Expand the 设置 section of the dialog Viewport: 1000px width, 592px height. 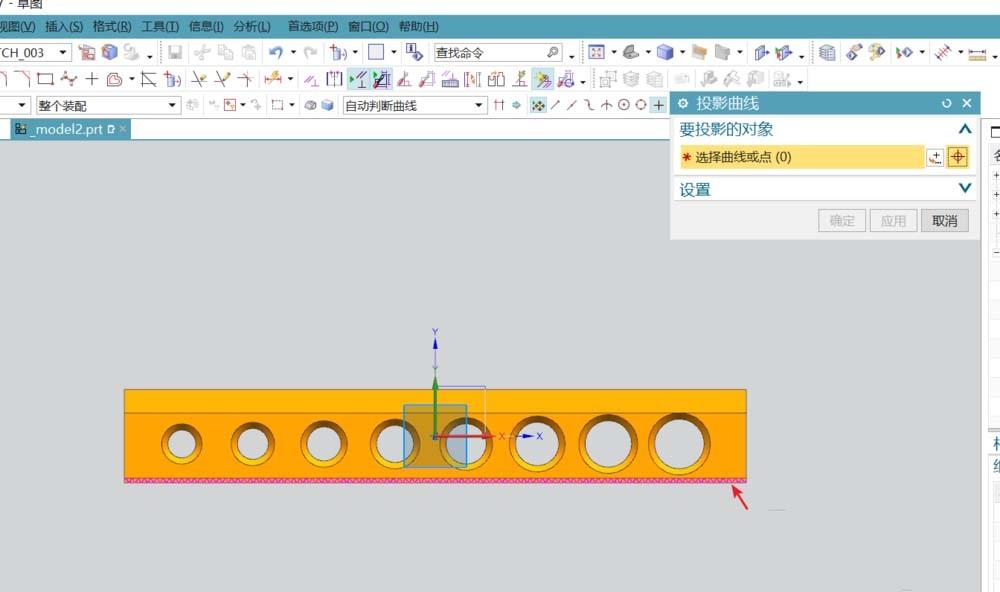click(964, 186)
